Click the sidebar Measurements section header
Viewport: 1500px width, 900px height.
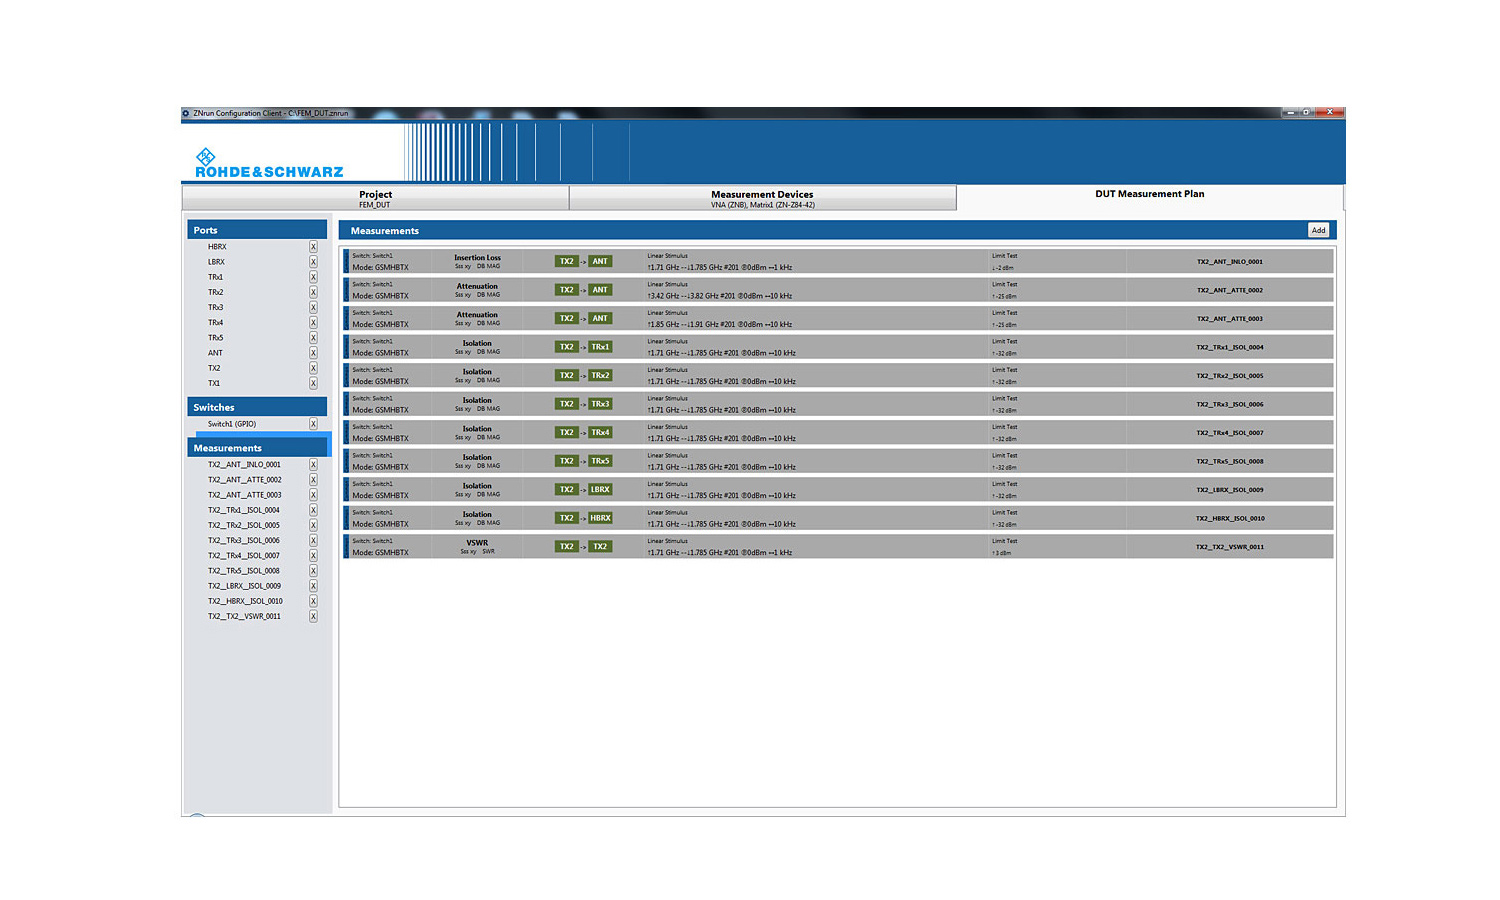257,448
